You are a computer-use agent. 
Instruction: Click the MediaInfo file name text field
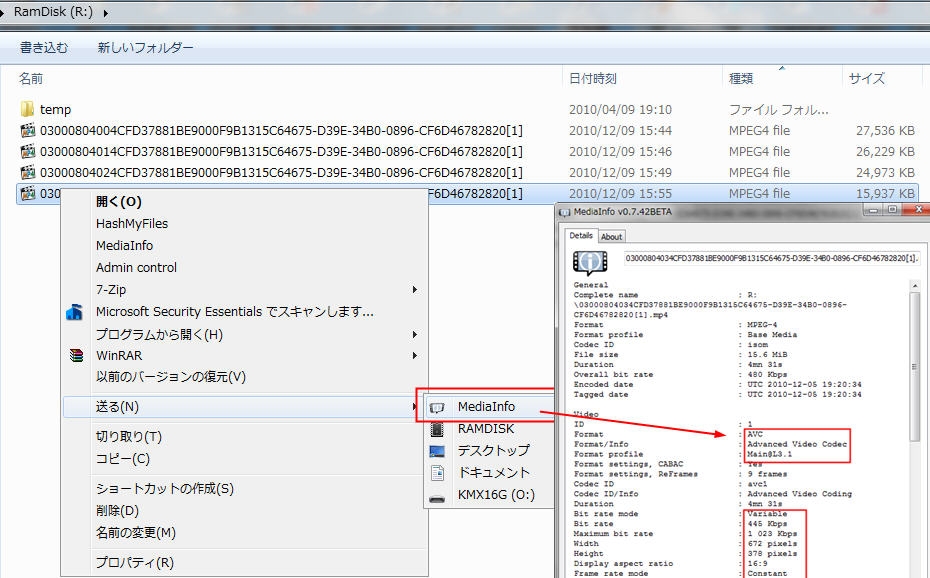pos(771,258)
